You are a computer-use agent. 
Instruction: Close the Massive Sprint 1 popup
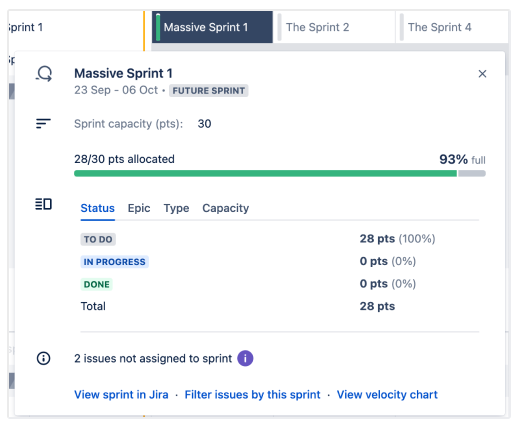coord(482,74)
